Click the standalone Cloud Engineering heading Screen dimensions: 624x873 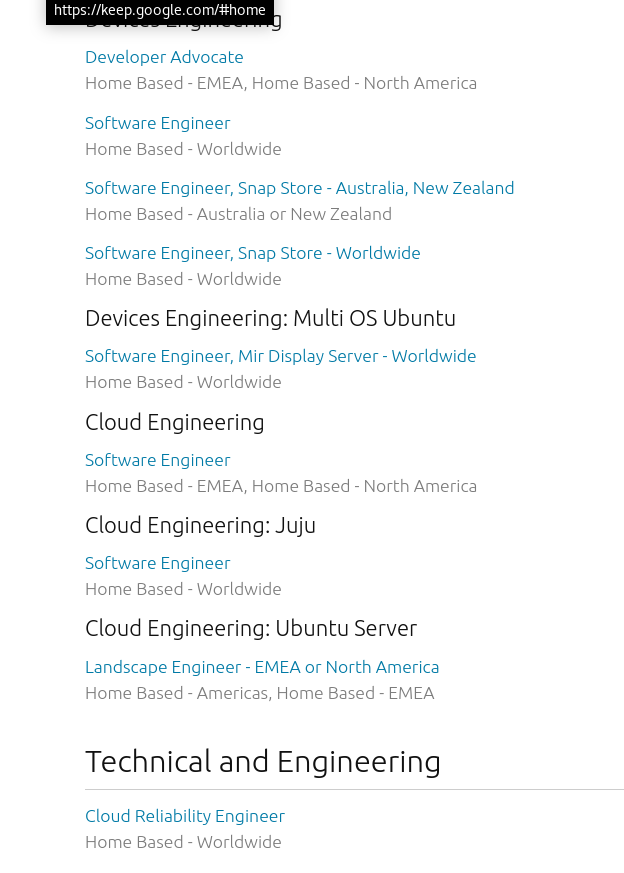pos(175,423)
